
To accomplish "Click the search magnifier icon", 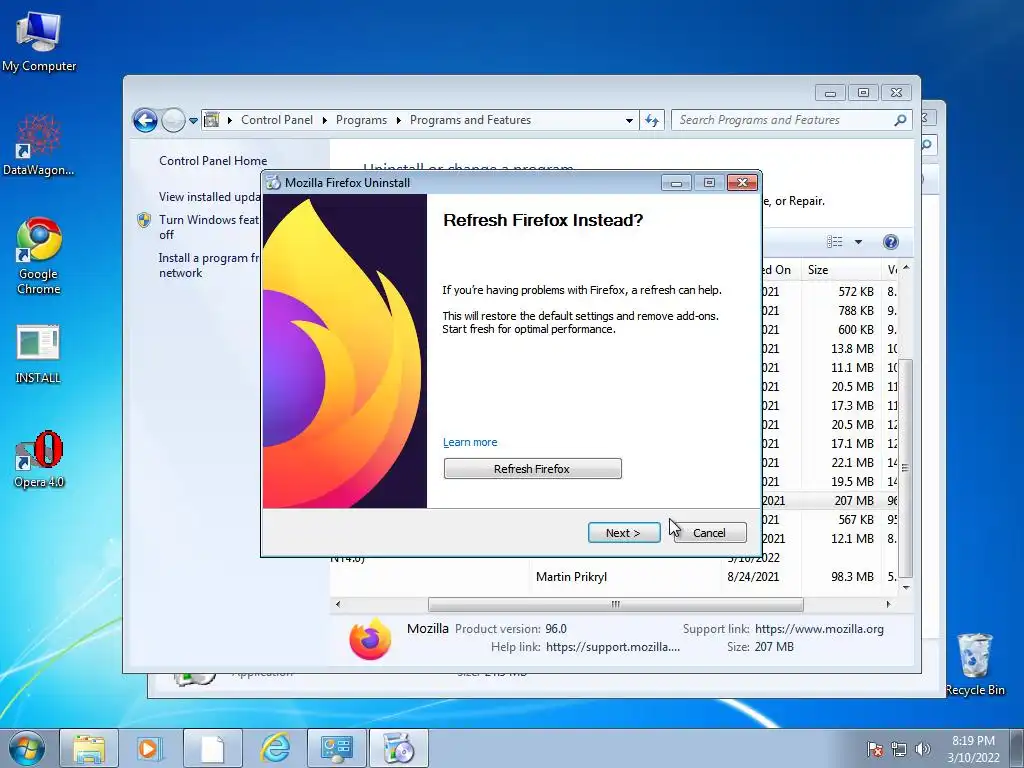I will [x=901, y=120].
